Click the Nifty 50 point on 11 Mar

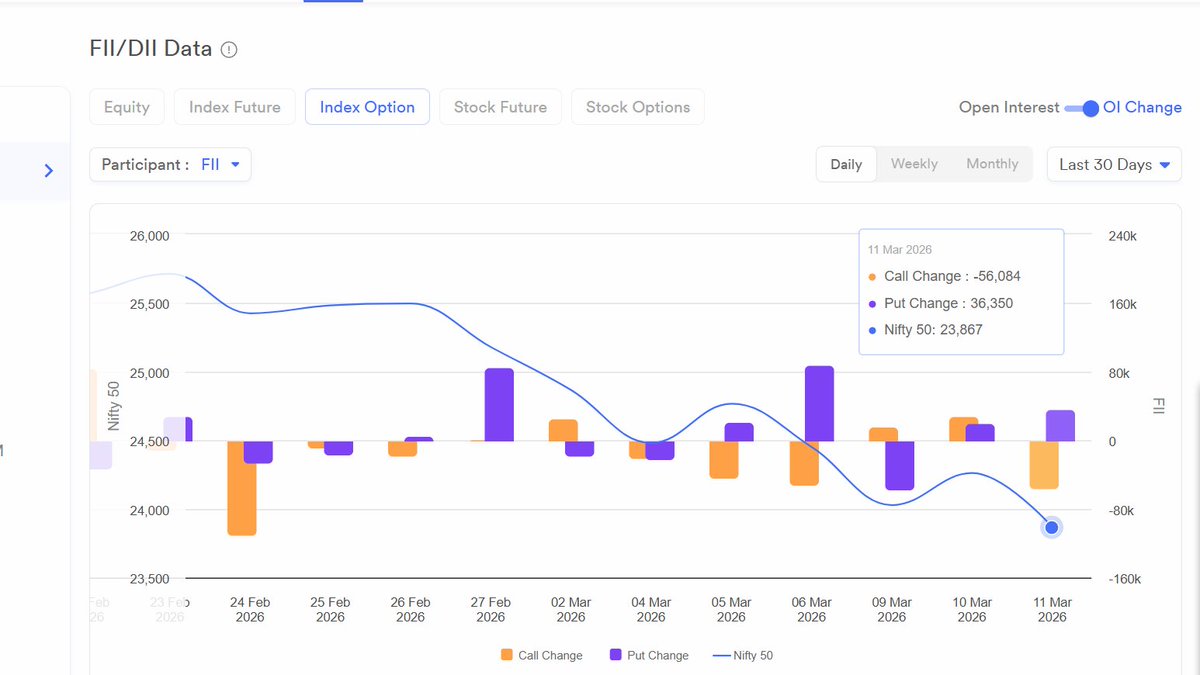tap(1051, 527)
